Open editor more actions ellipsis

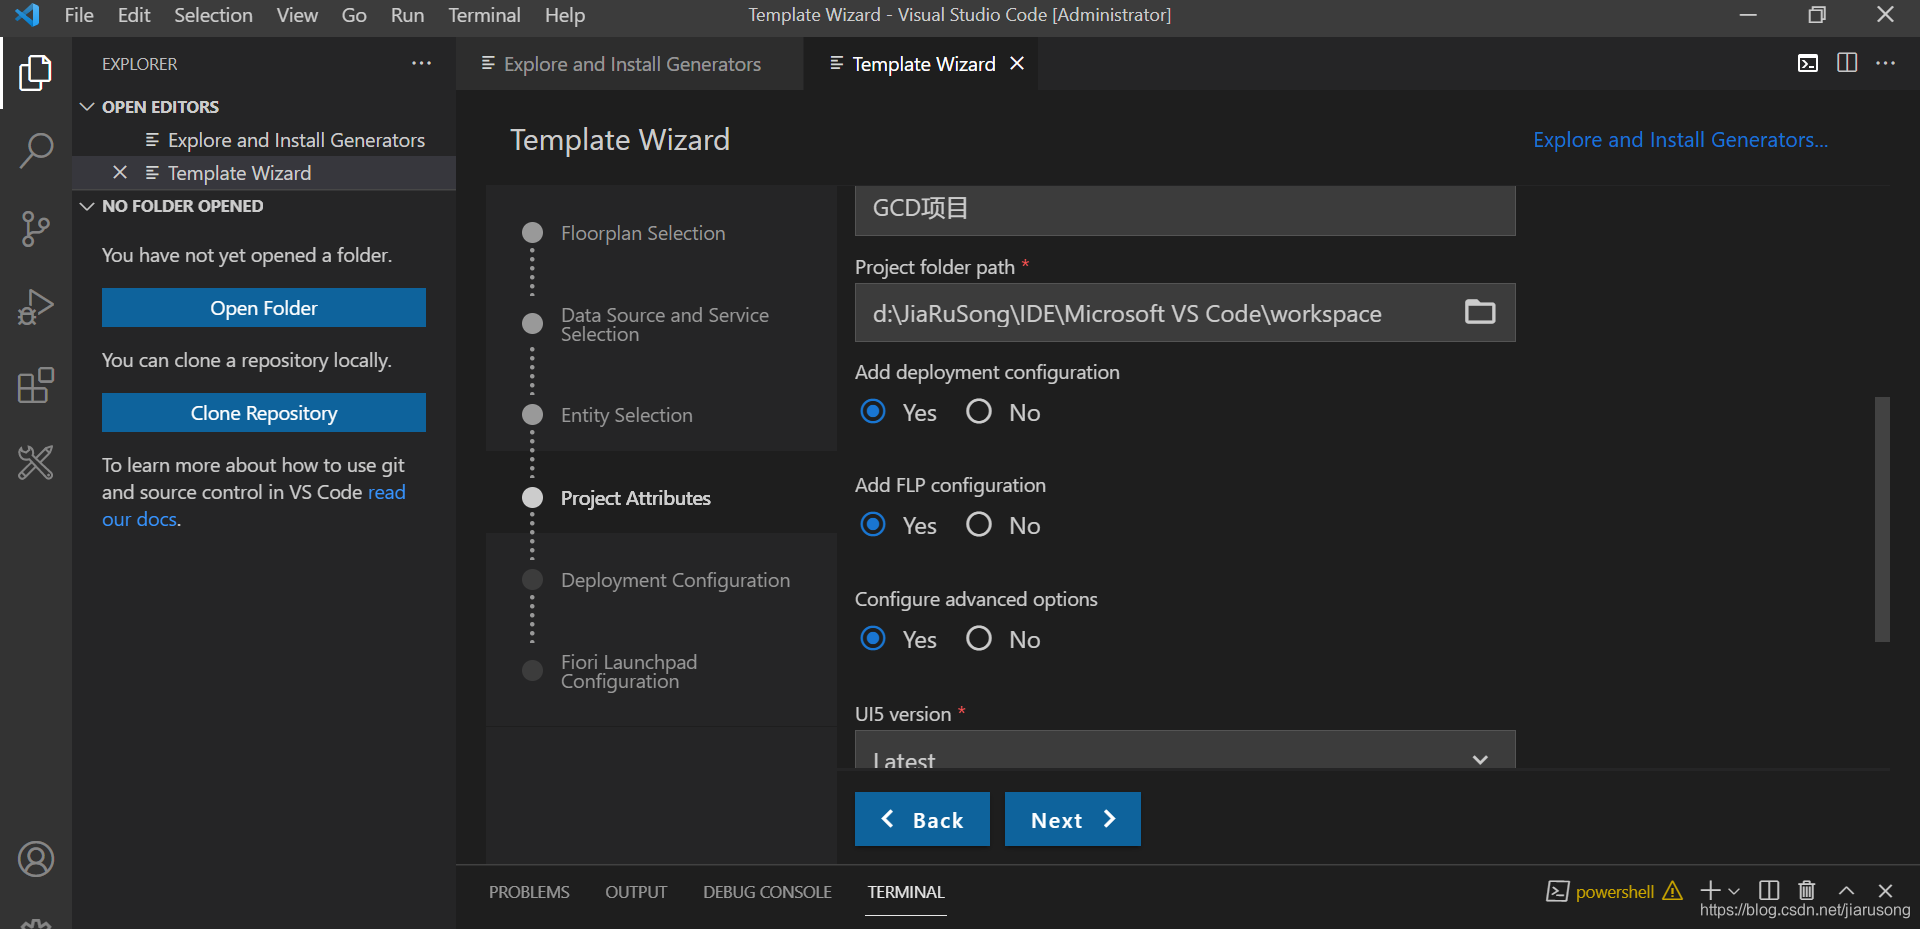[x=1886, y=64]
